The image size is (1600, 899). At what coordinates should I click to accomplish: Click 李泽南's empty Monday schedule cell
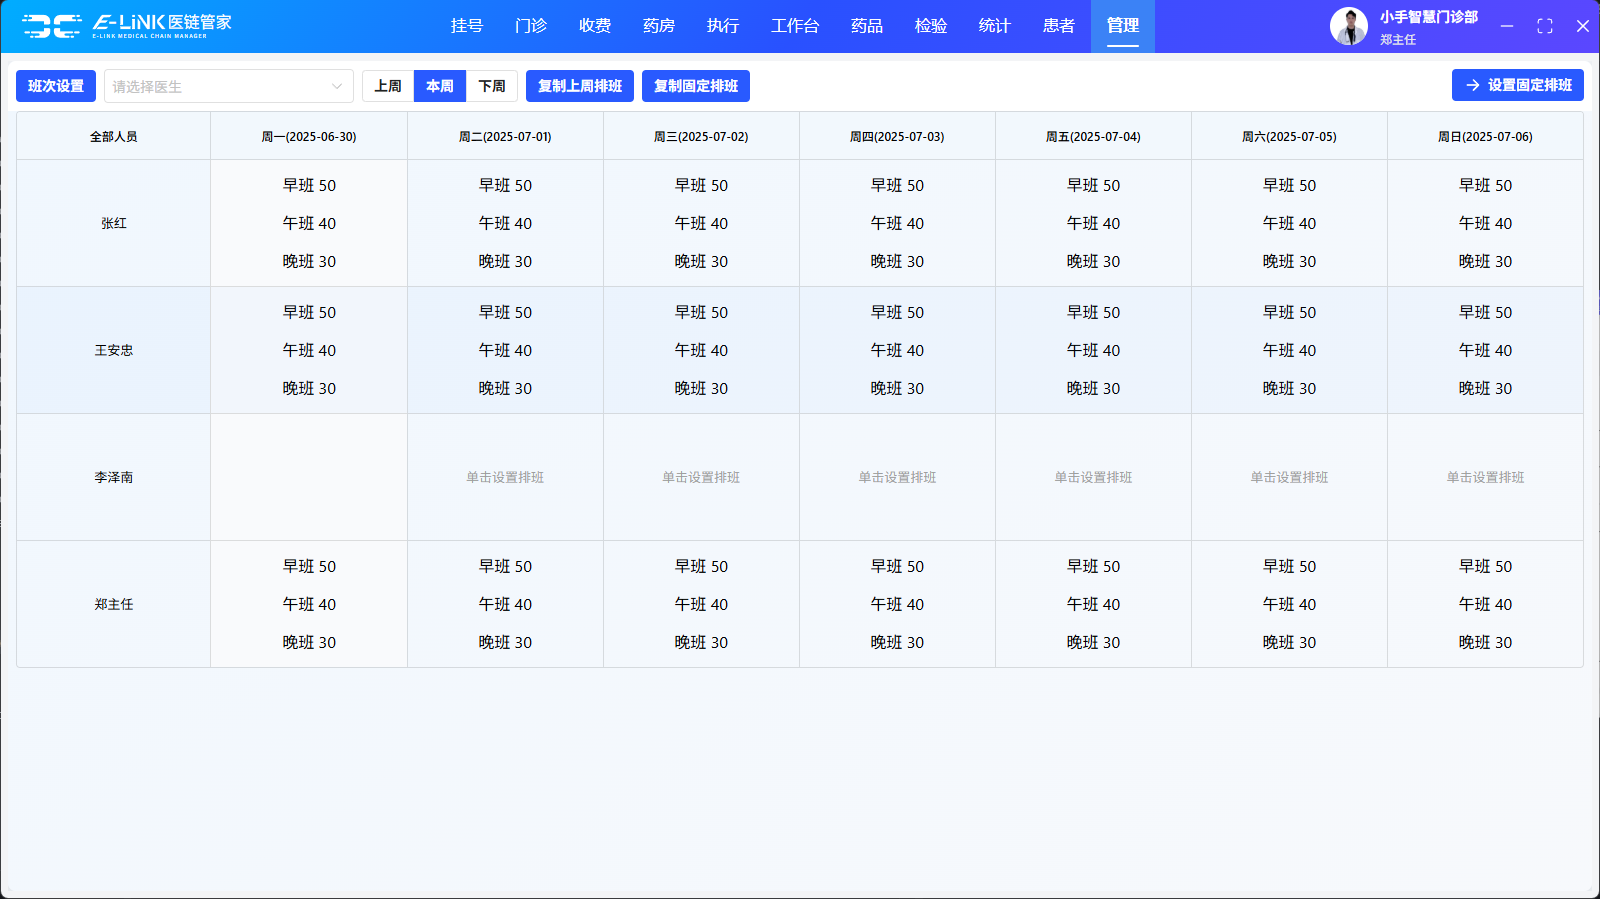[x=309, y=477]
